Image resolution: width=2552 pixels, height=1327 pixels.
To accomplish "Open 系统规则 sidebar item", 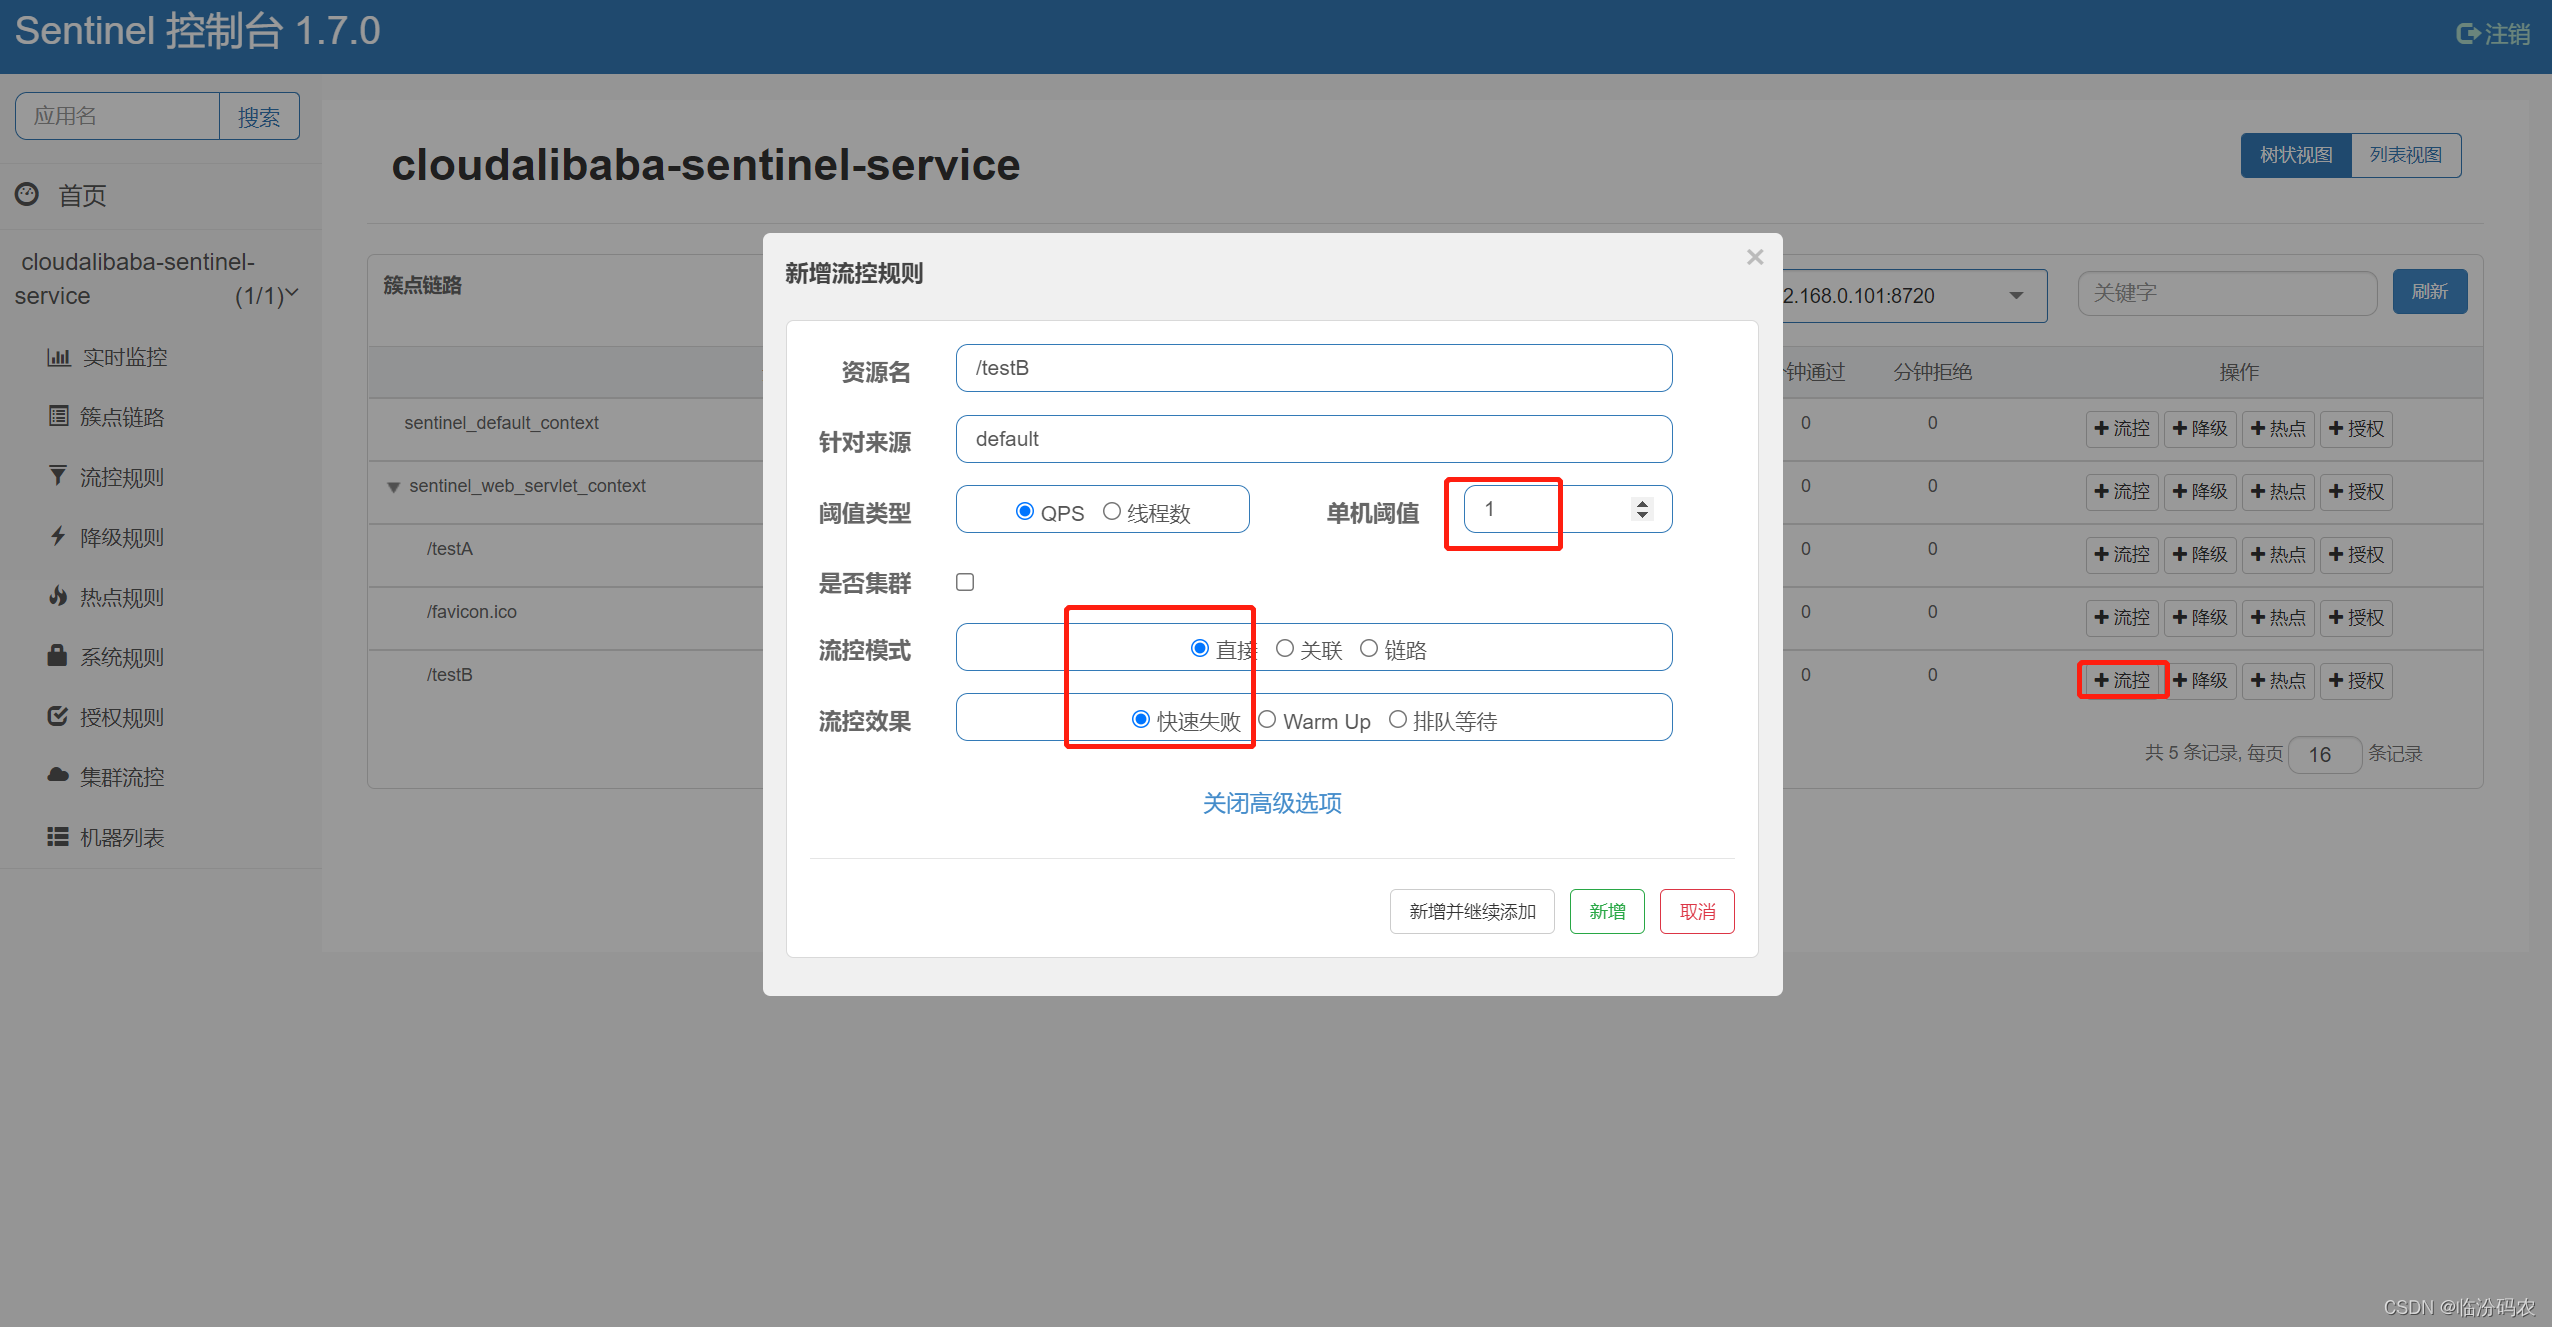I will tap(107, 657).
